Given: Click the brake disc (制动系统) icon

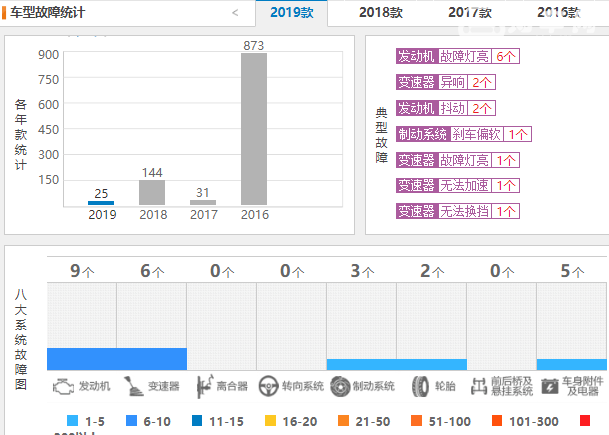Looking at the screenshot, I should point(340,386).
